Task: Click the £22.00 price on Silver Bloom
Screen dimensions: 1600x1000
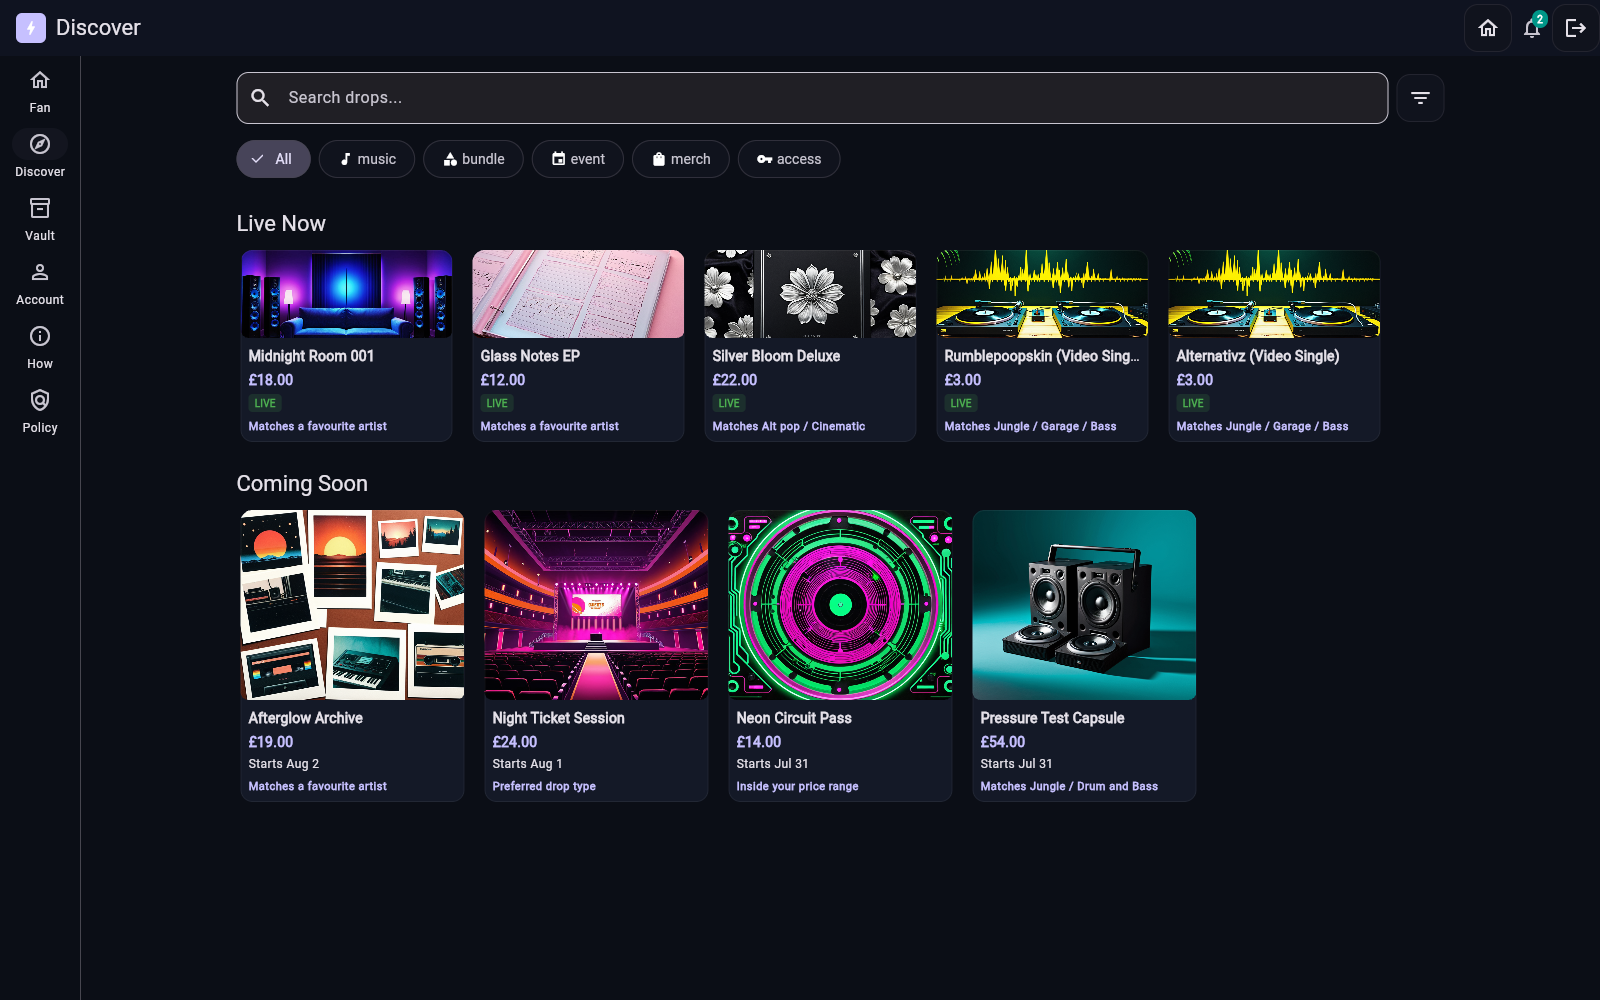Action: click(735, 380)
